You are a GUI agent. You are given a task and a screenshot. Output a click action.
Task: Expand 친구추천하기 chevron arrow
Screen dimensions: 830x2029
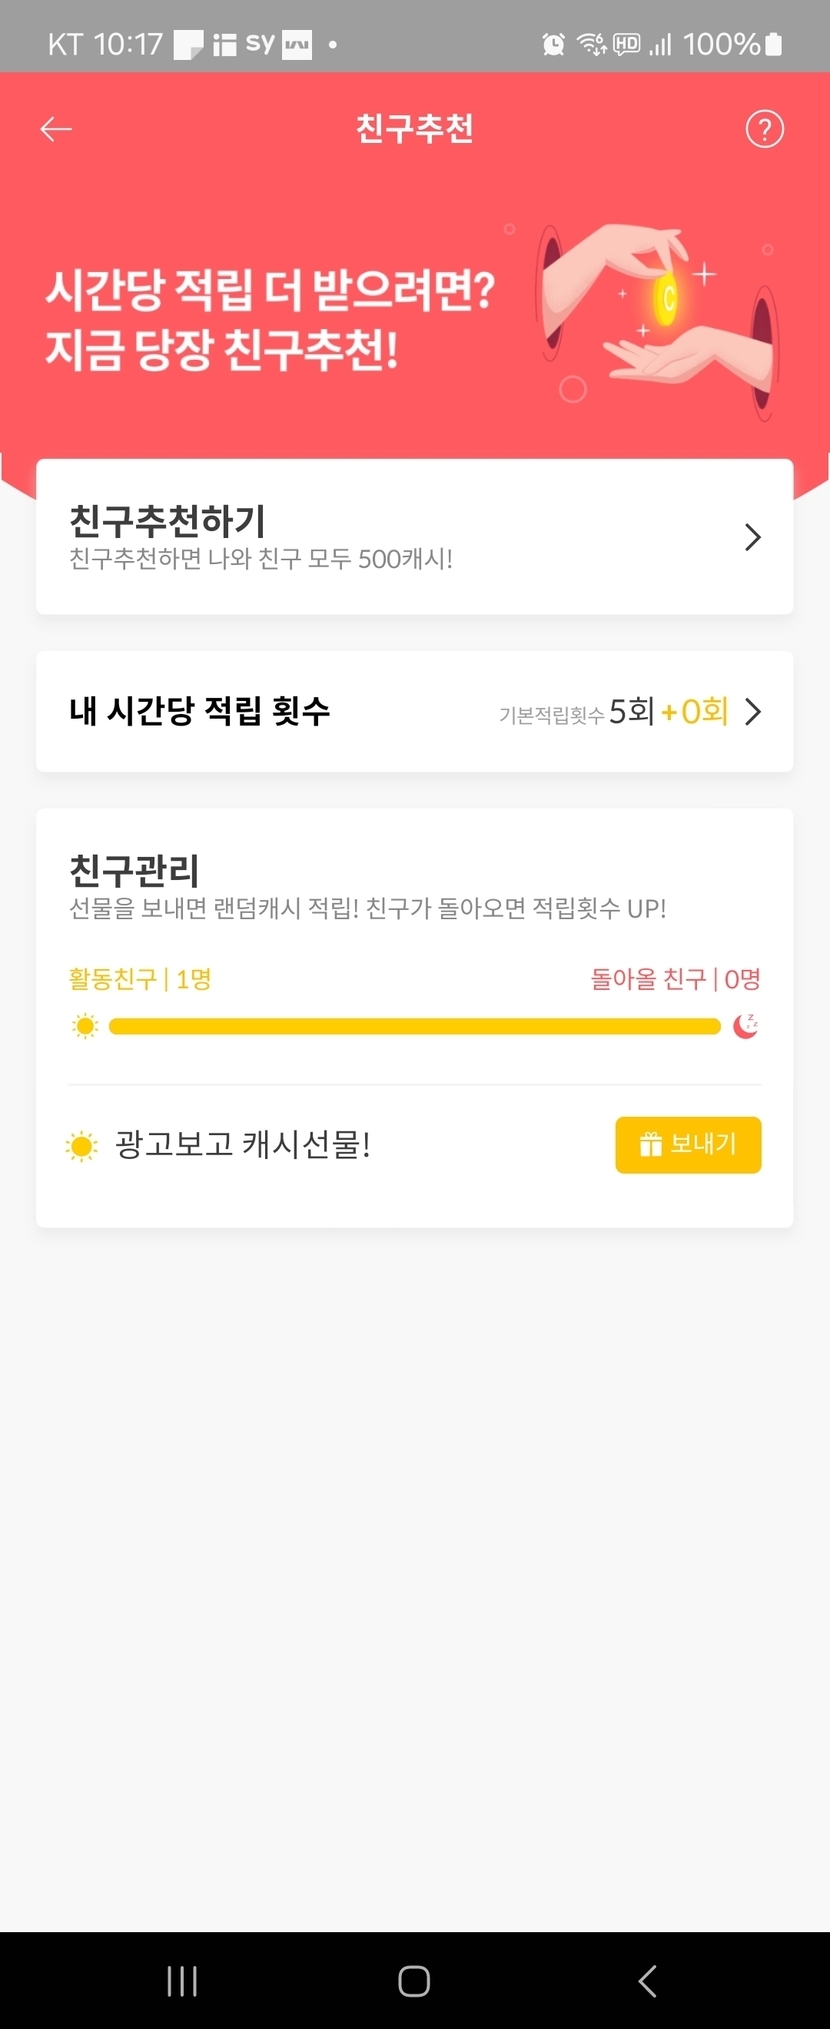tap(753, 537)
